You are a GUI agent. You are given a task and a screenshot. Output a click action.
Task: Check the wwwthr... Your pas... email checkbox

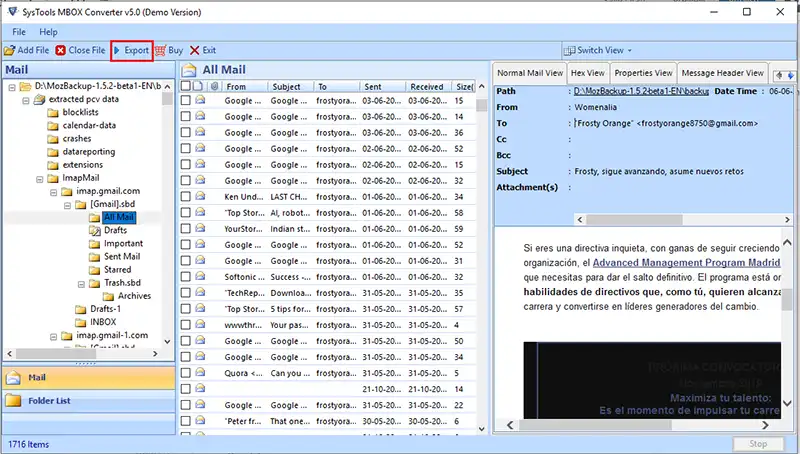tap(186, 325)
